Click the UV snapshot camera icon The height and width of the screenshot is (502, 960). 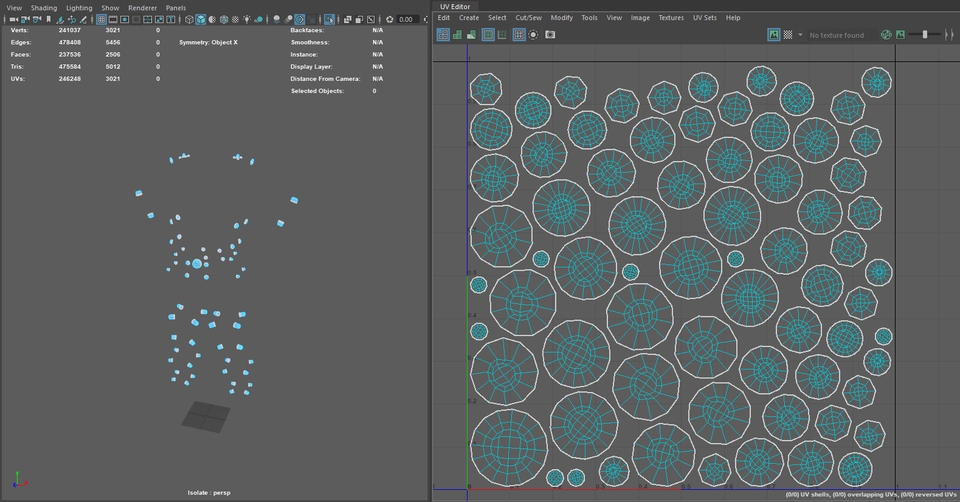point(550,34)
